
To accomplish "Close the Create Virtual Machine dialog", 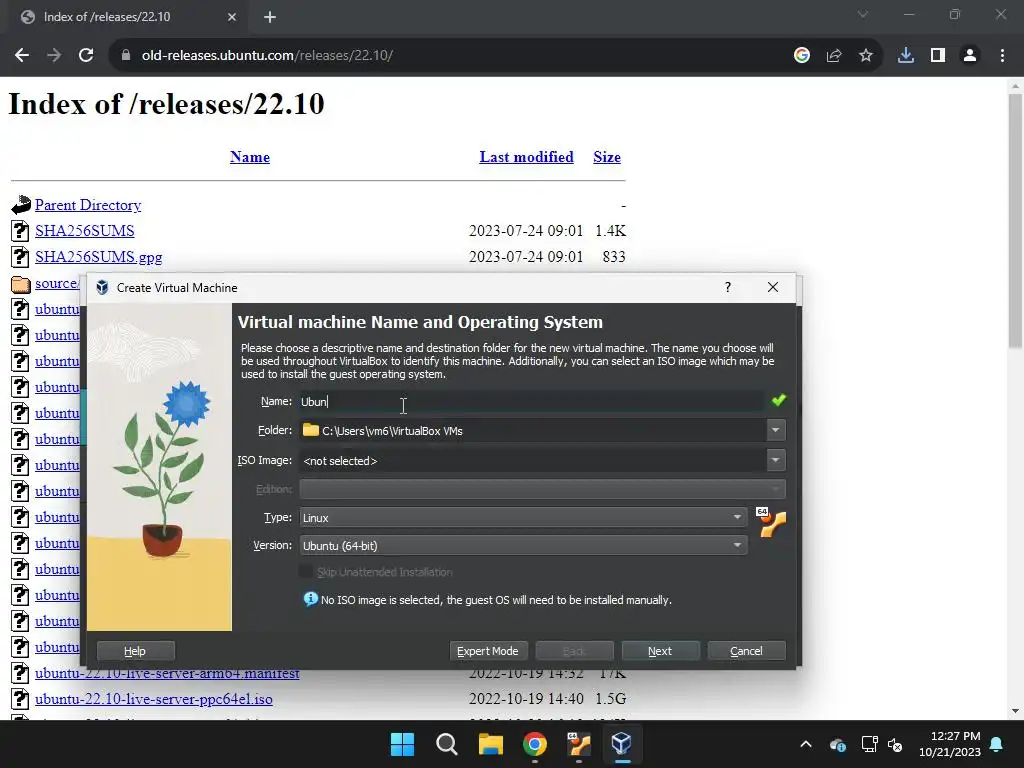I will (773, 287).
